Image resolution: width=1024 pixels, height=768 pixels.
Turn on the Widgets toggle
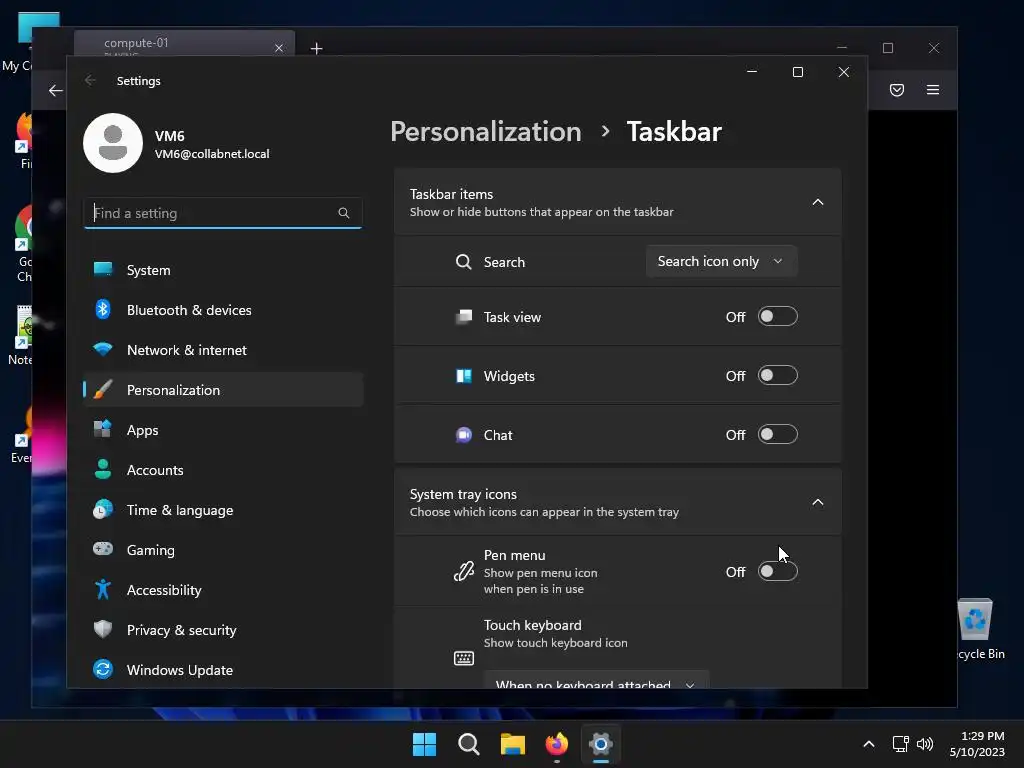point(777,376)
